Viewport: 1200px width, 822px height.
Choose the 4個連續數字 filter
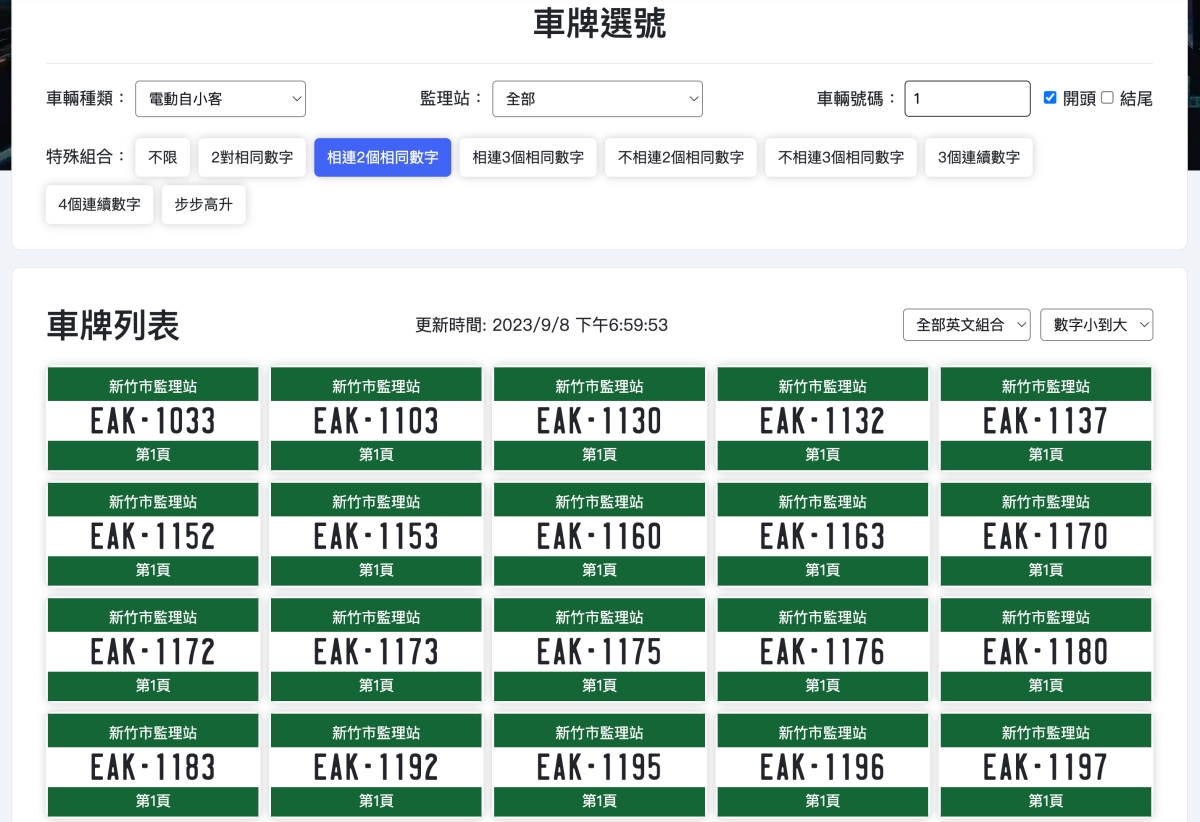[99, 205]
